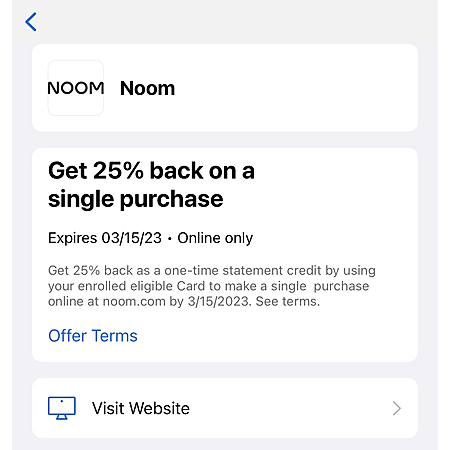Viewport: 450px width, 450px height.
Task: Tap the 'single purchase' headline line
Action: pyautogui.click(x=136, y=199)
